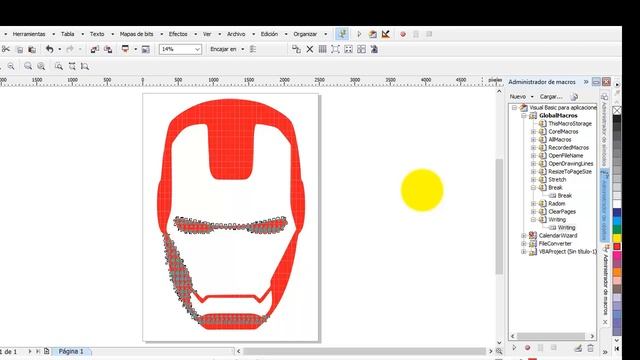Click the Copy icon in toolbar
640x360 pixels.
(x=19, y=49)
